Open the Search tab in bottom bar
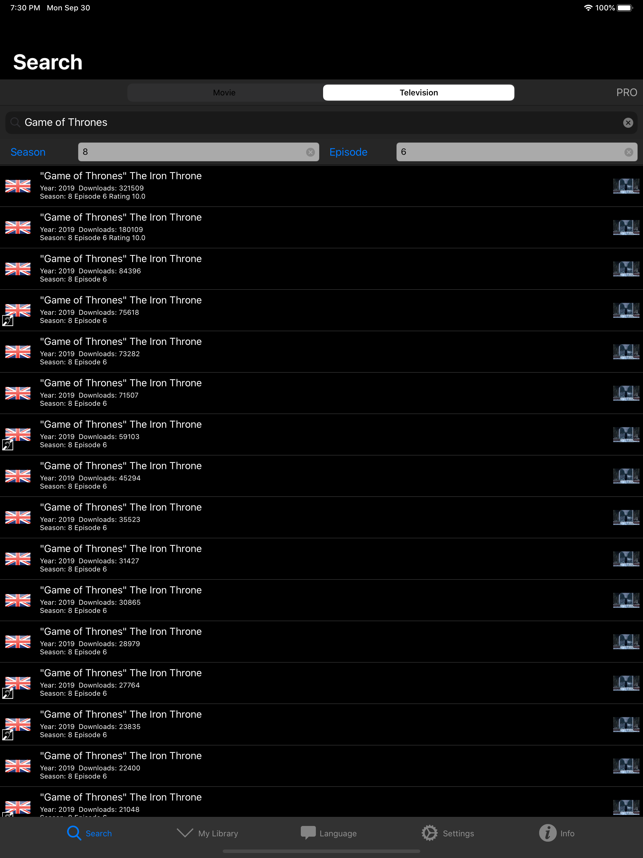Viewport: 643px width, 858px height. [89, 833]
